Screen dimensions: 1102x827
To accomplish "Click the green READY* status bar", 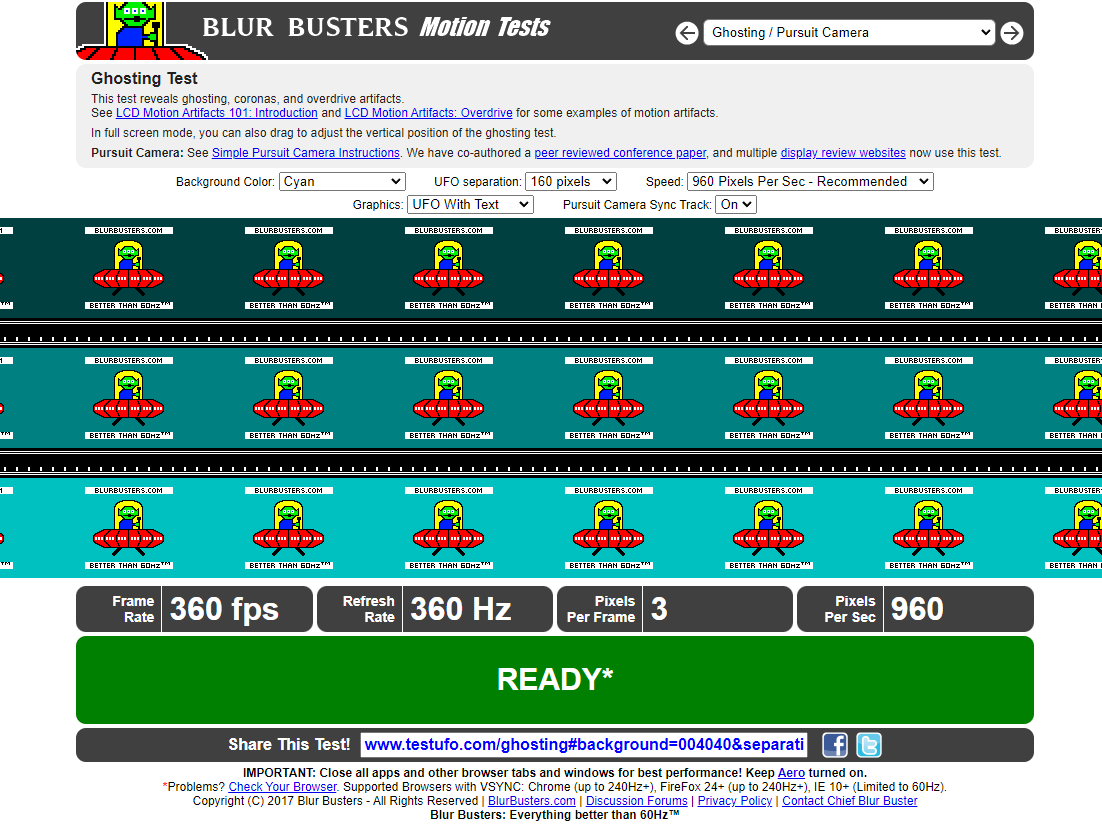I will tap(555, 680).
